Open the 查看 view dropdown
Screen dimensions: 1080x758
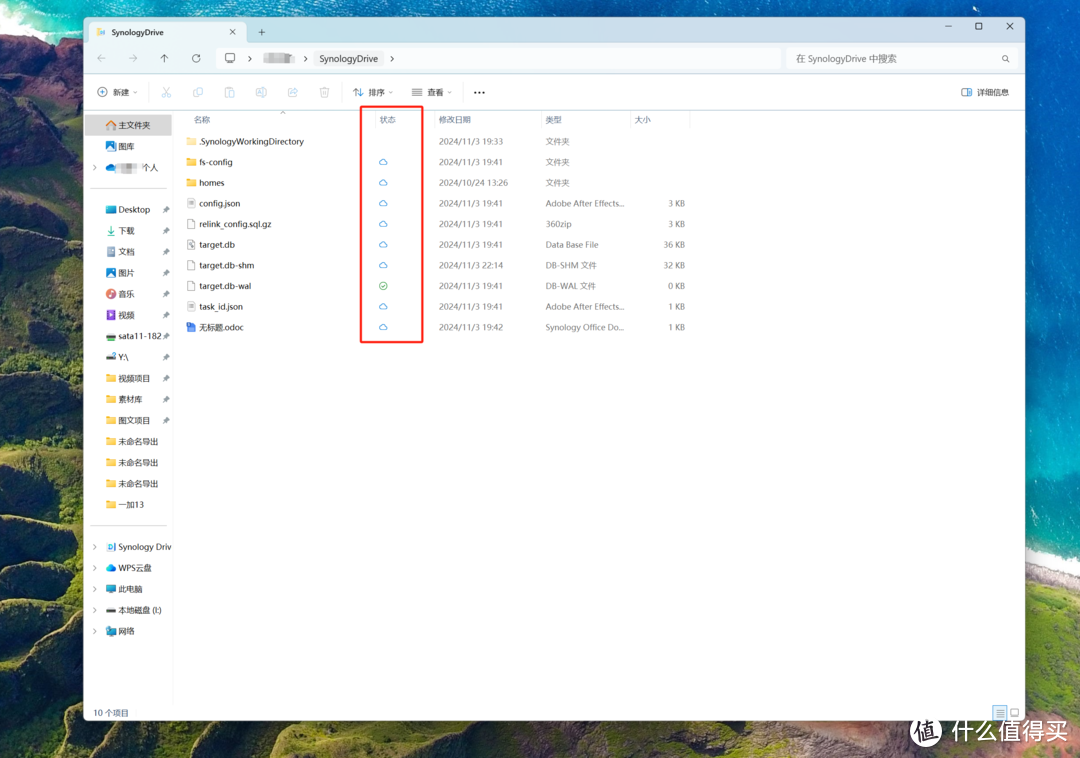(432, 92)
